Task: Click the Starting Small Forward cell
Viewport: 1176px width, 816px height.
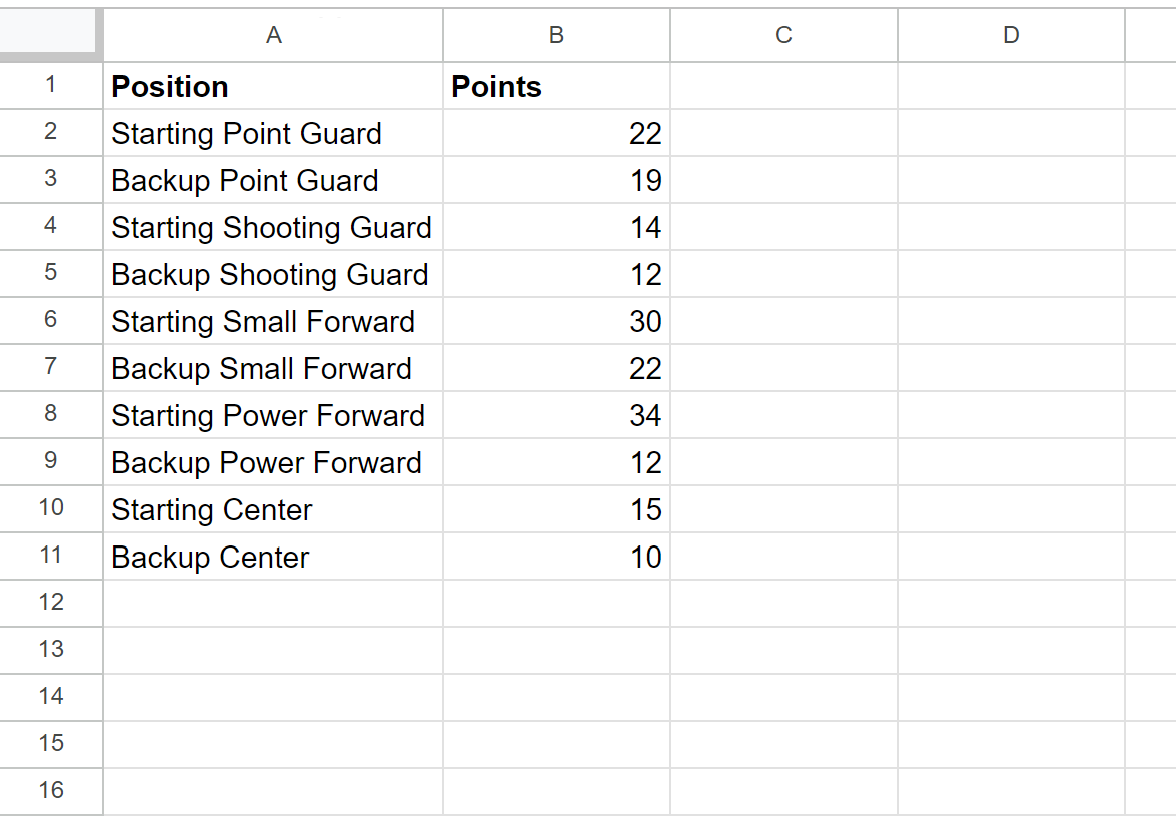Action: pos(272,321)
